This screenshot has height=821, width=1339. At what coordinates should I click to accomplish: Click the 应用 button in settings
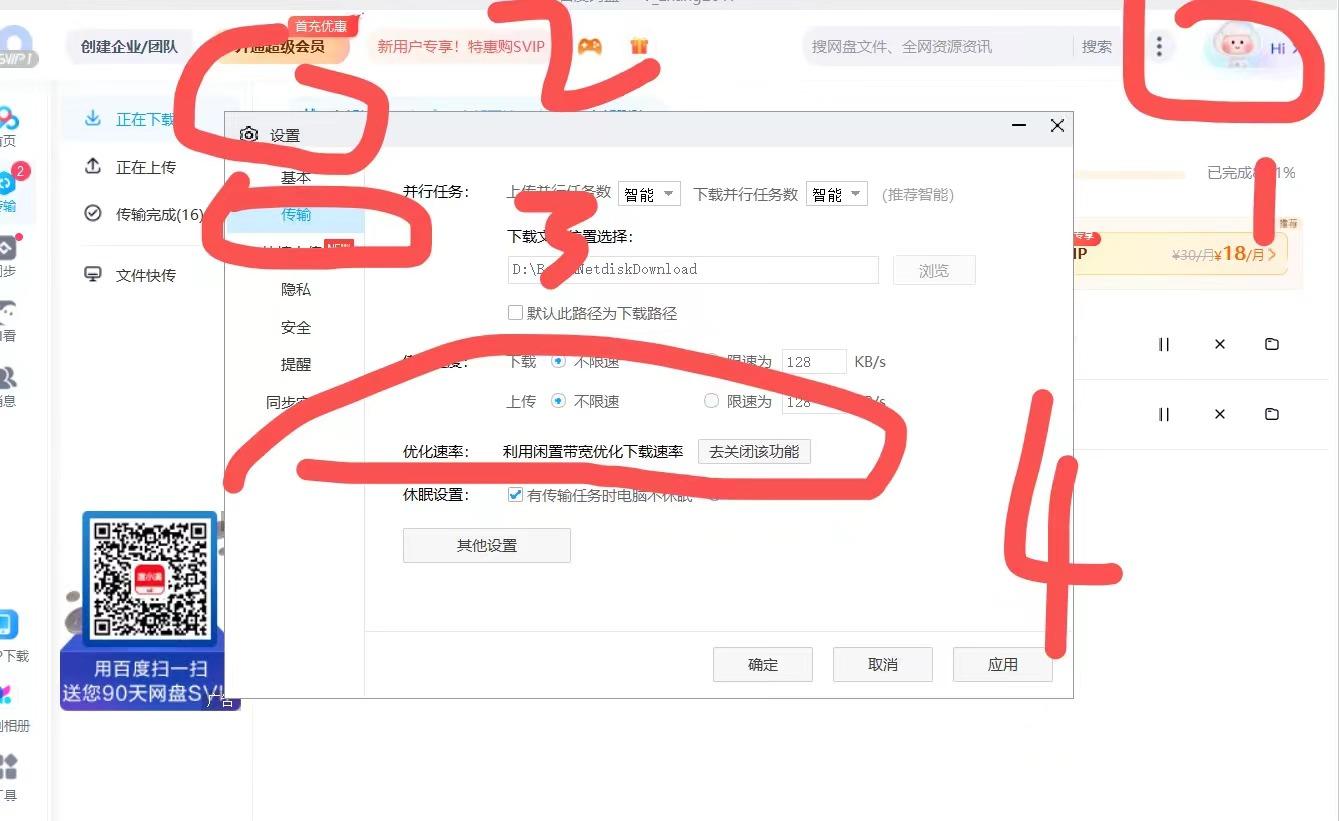(1002, 665)
